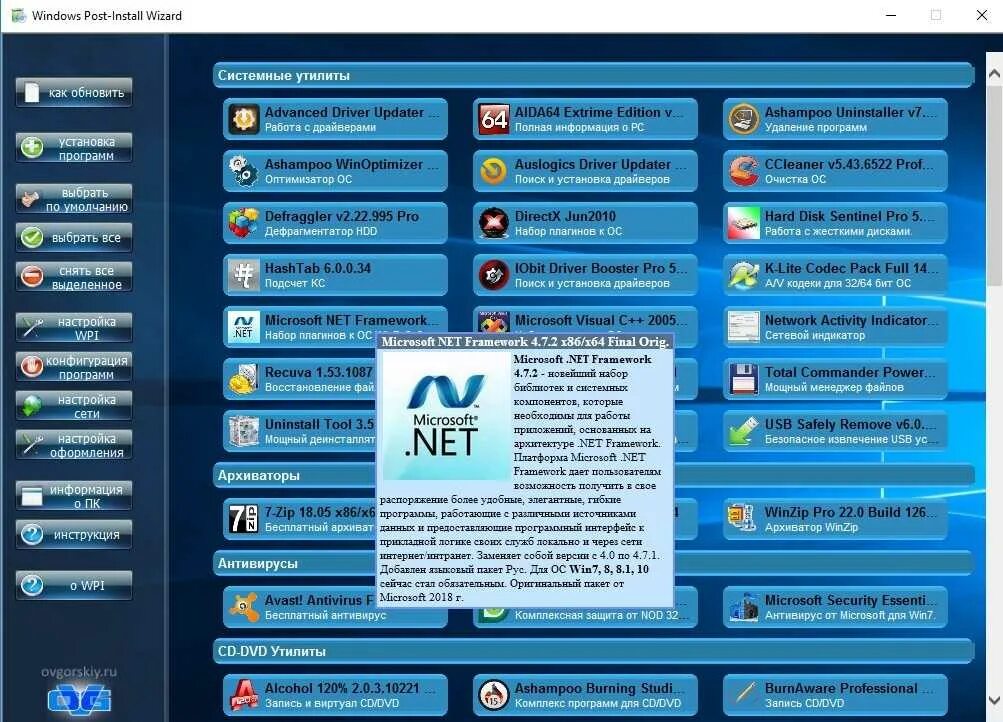
Task: Show 'информация о ПК' system info
Action: point(74,496)
